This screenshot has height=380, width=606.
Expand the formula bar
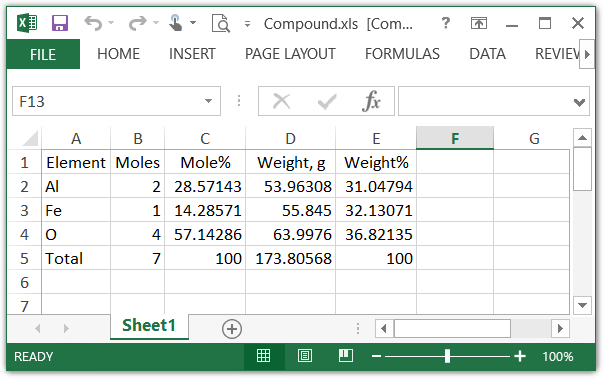579,102
